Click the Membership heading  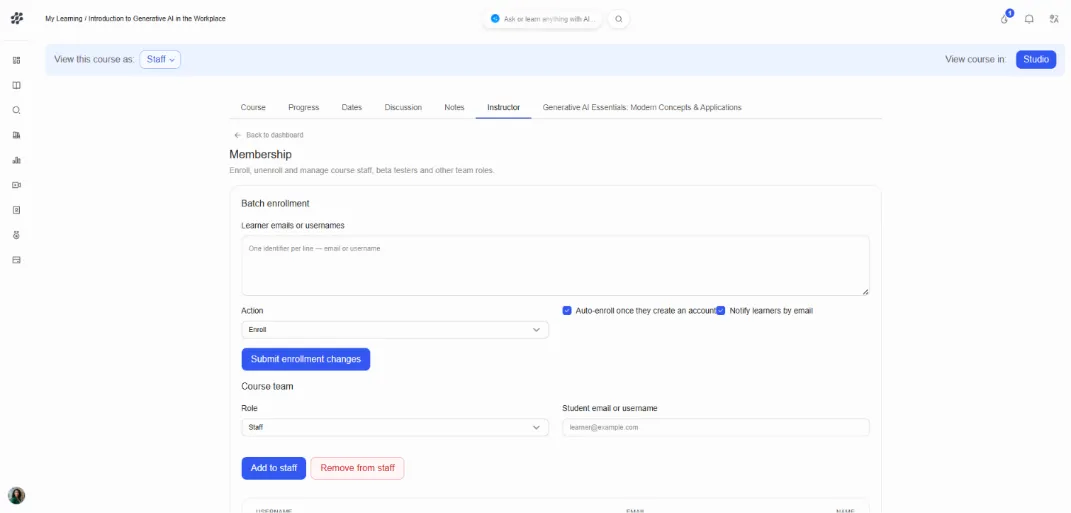pyautogui.click(x=260, y=154)
